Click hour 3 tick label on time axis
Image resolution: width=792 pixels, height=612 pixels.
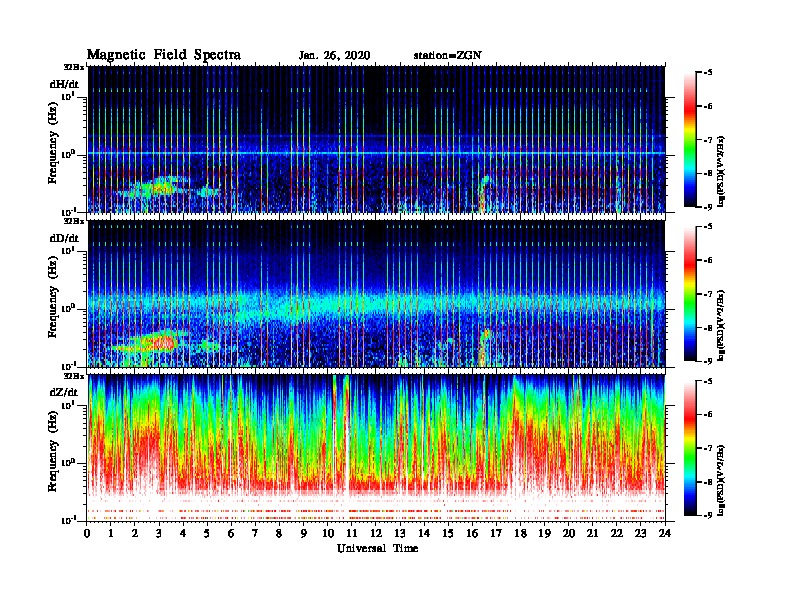159,534
